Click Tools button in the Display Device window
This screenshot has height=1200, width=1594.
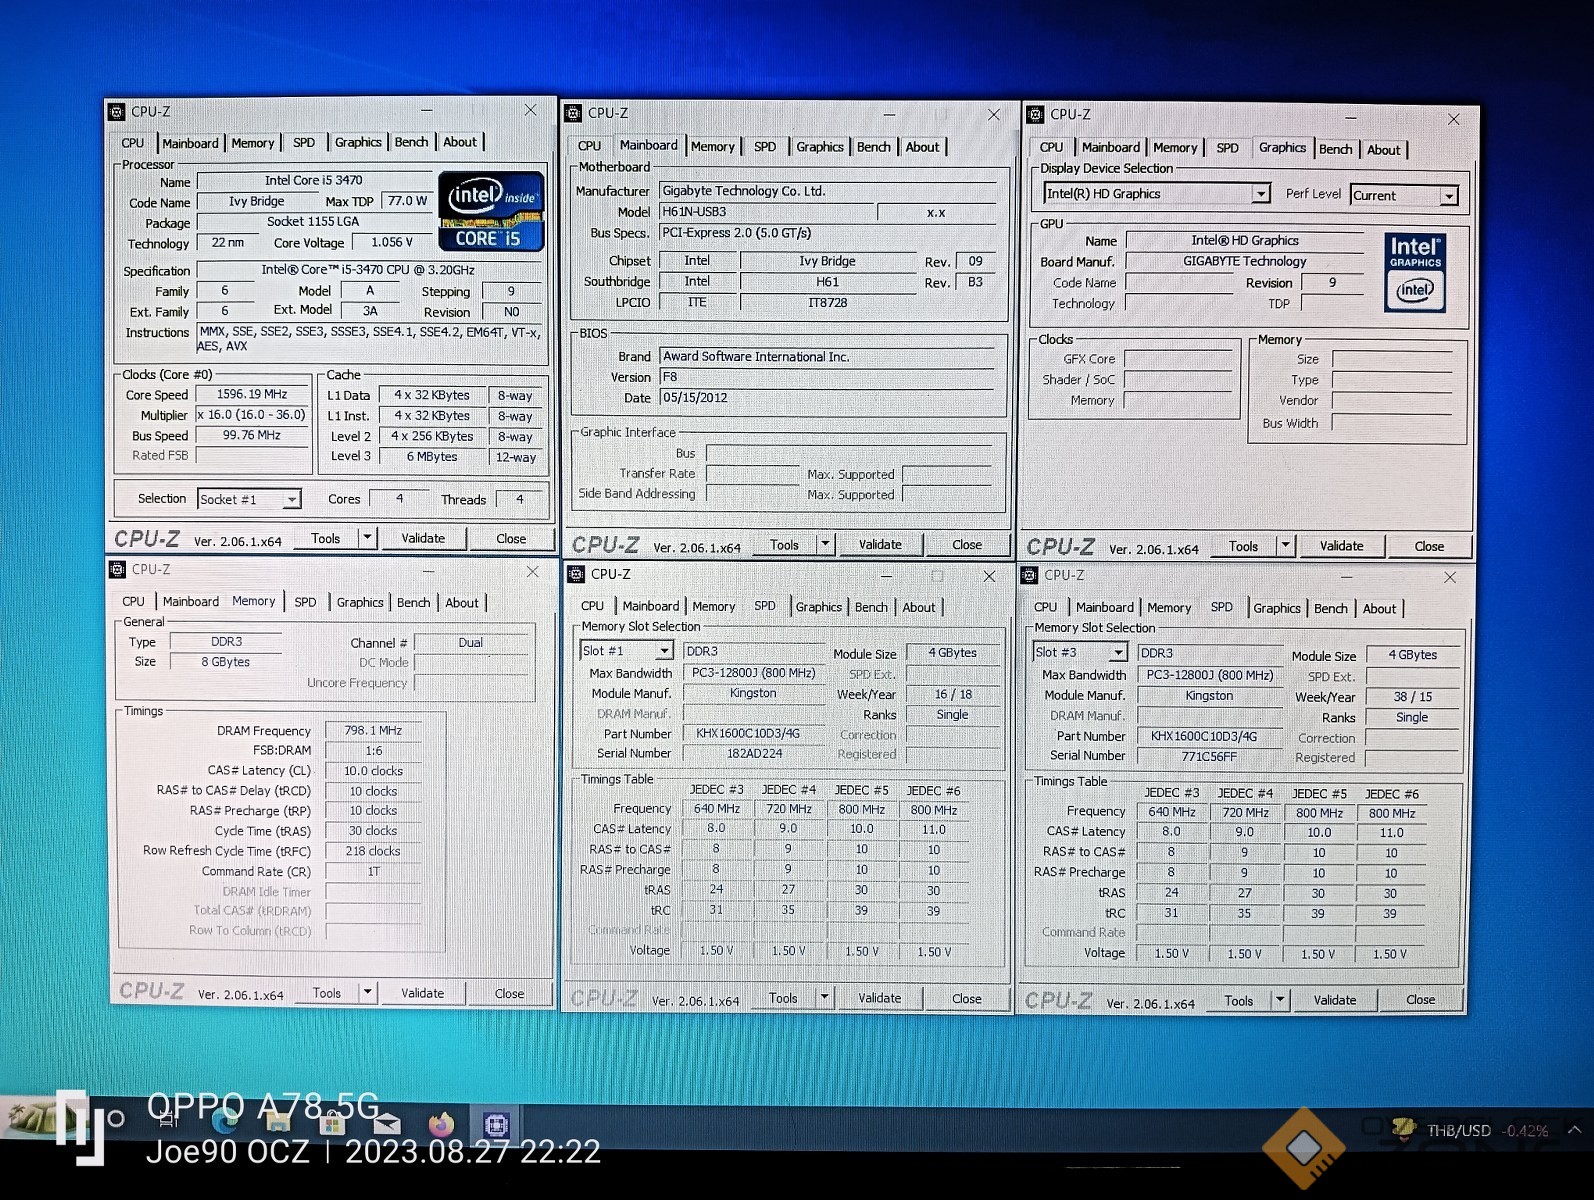tap(1244, 546)
